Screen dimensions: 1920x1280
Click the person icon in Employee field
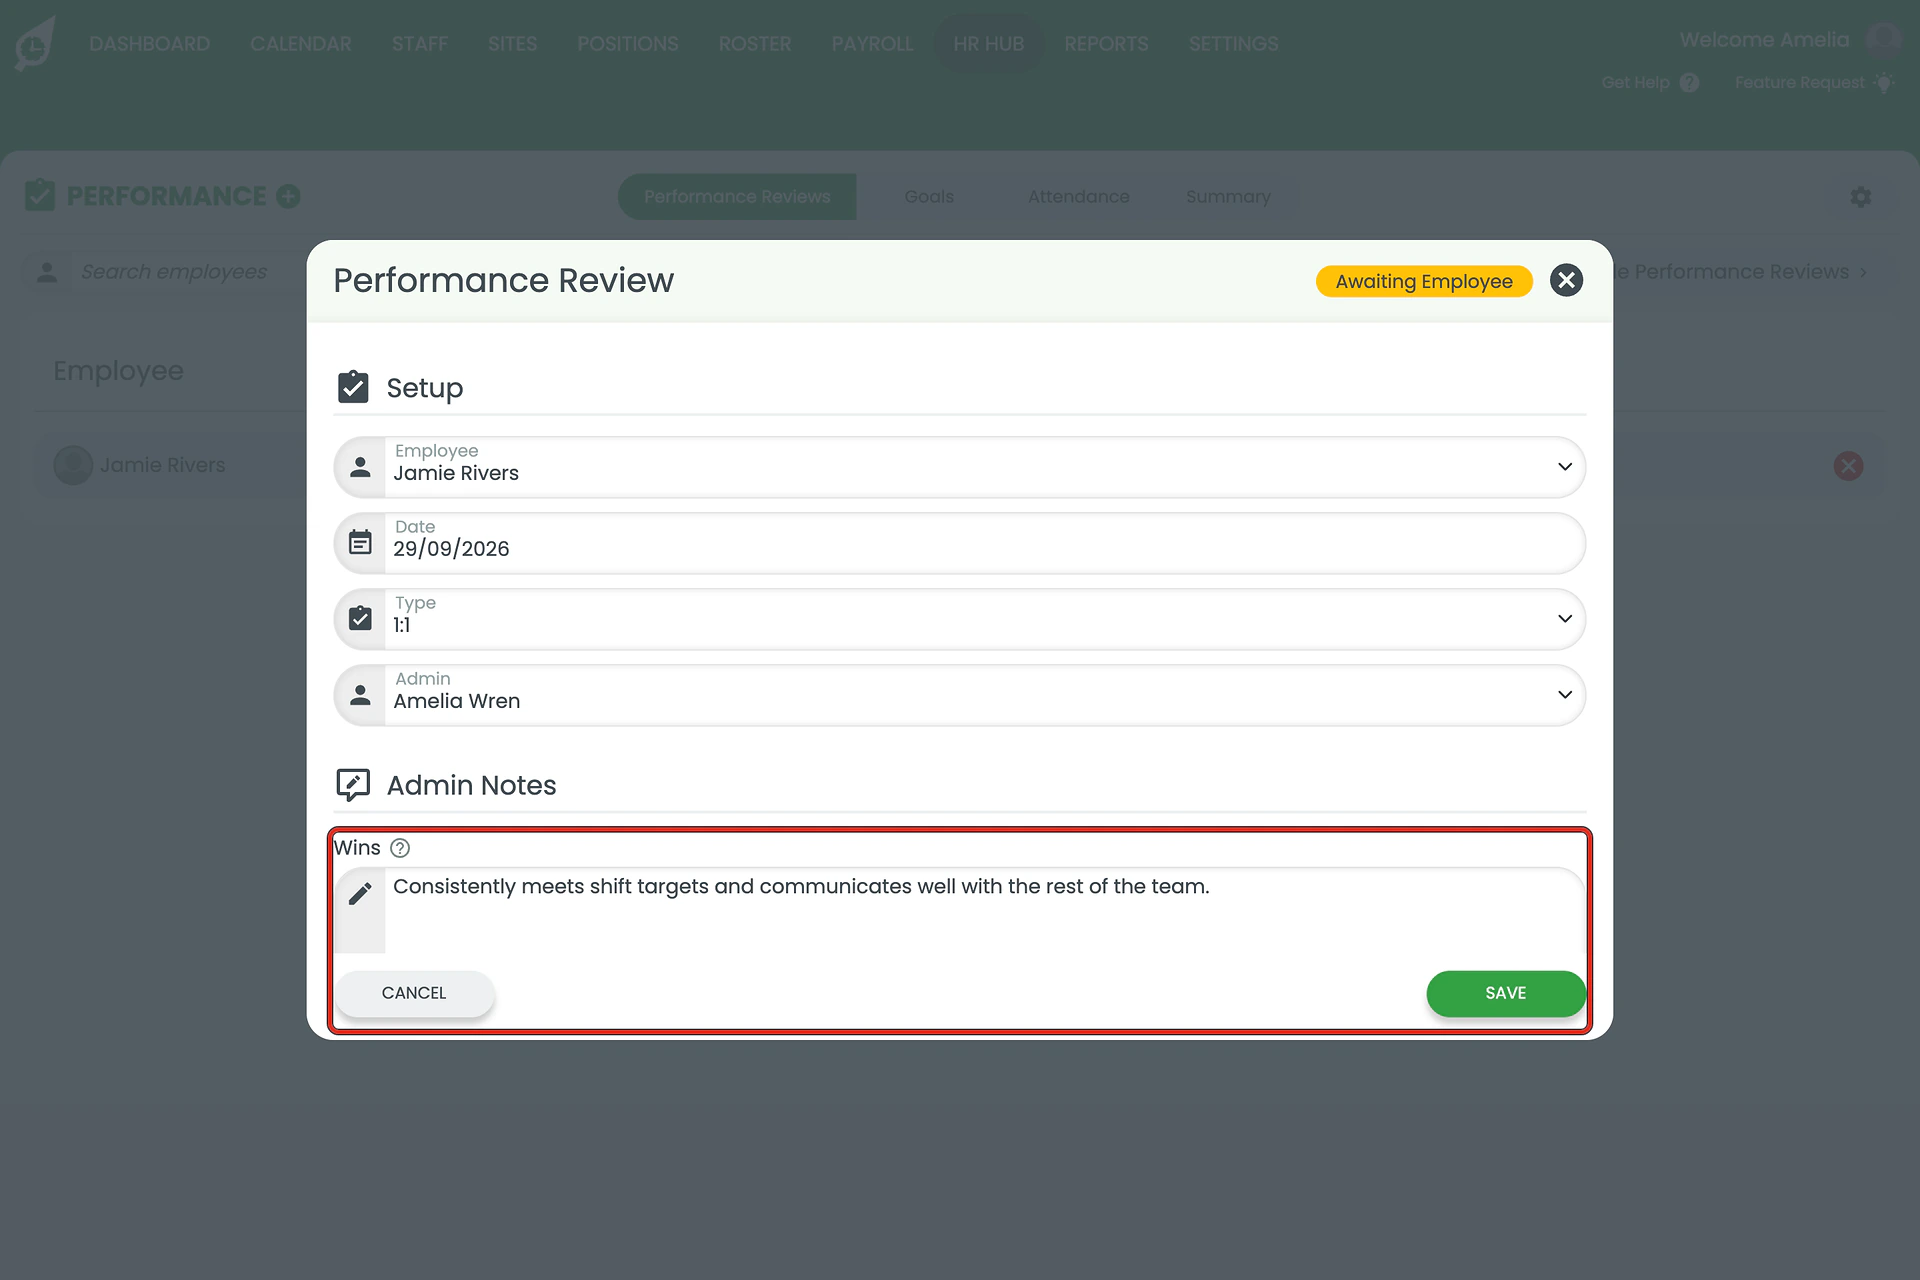pos(360,466)
